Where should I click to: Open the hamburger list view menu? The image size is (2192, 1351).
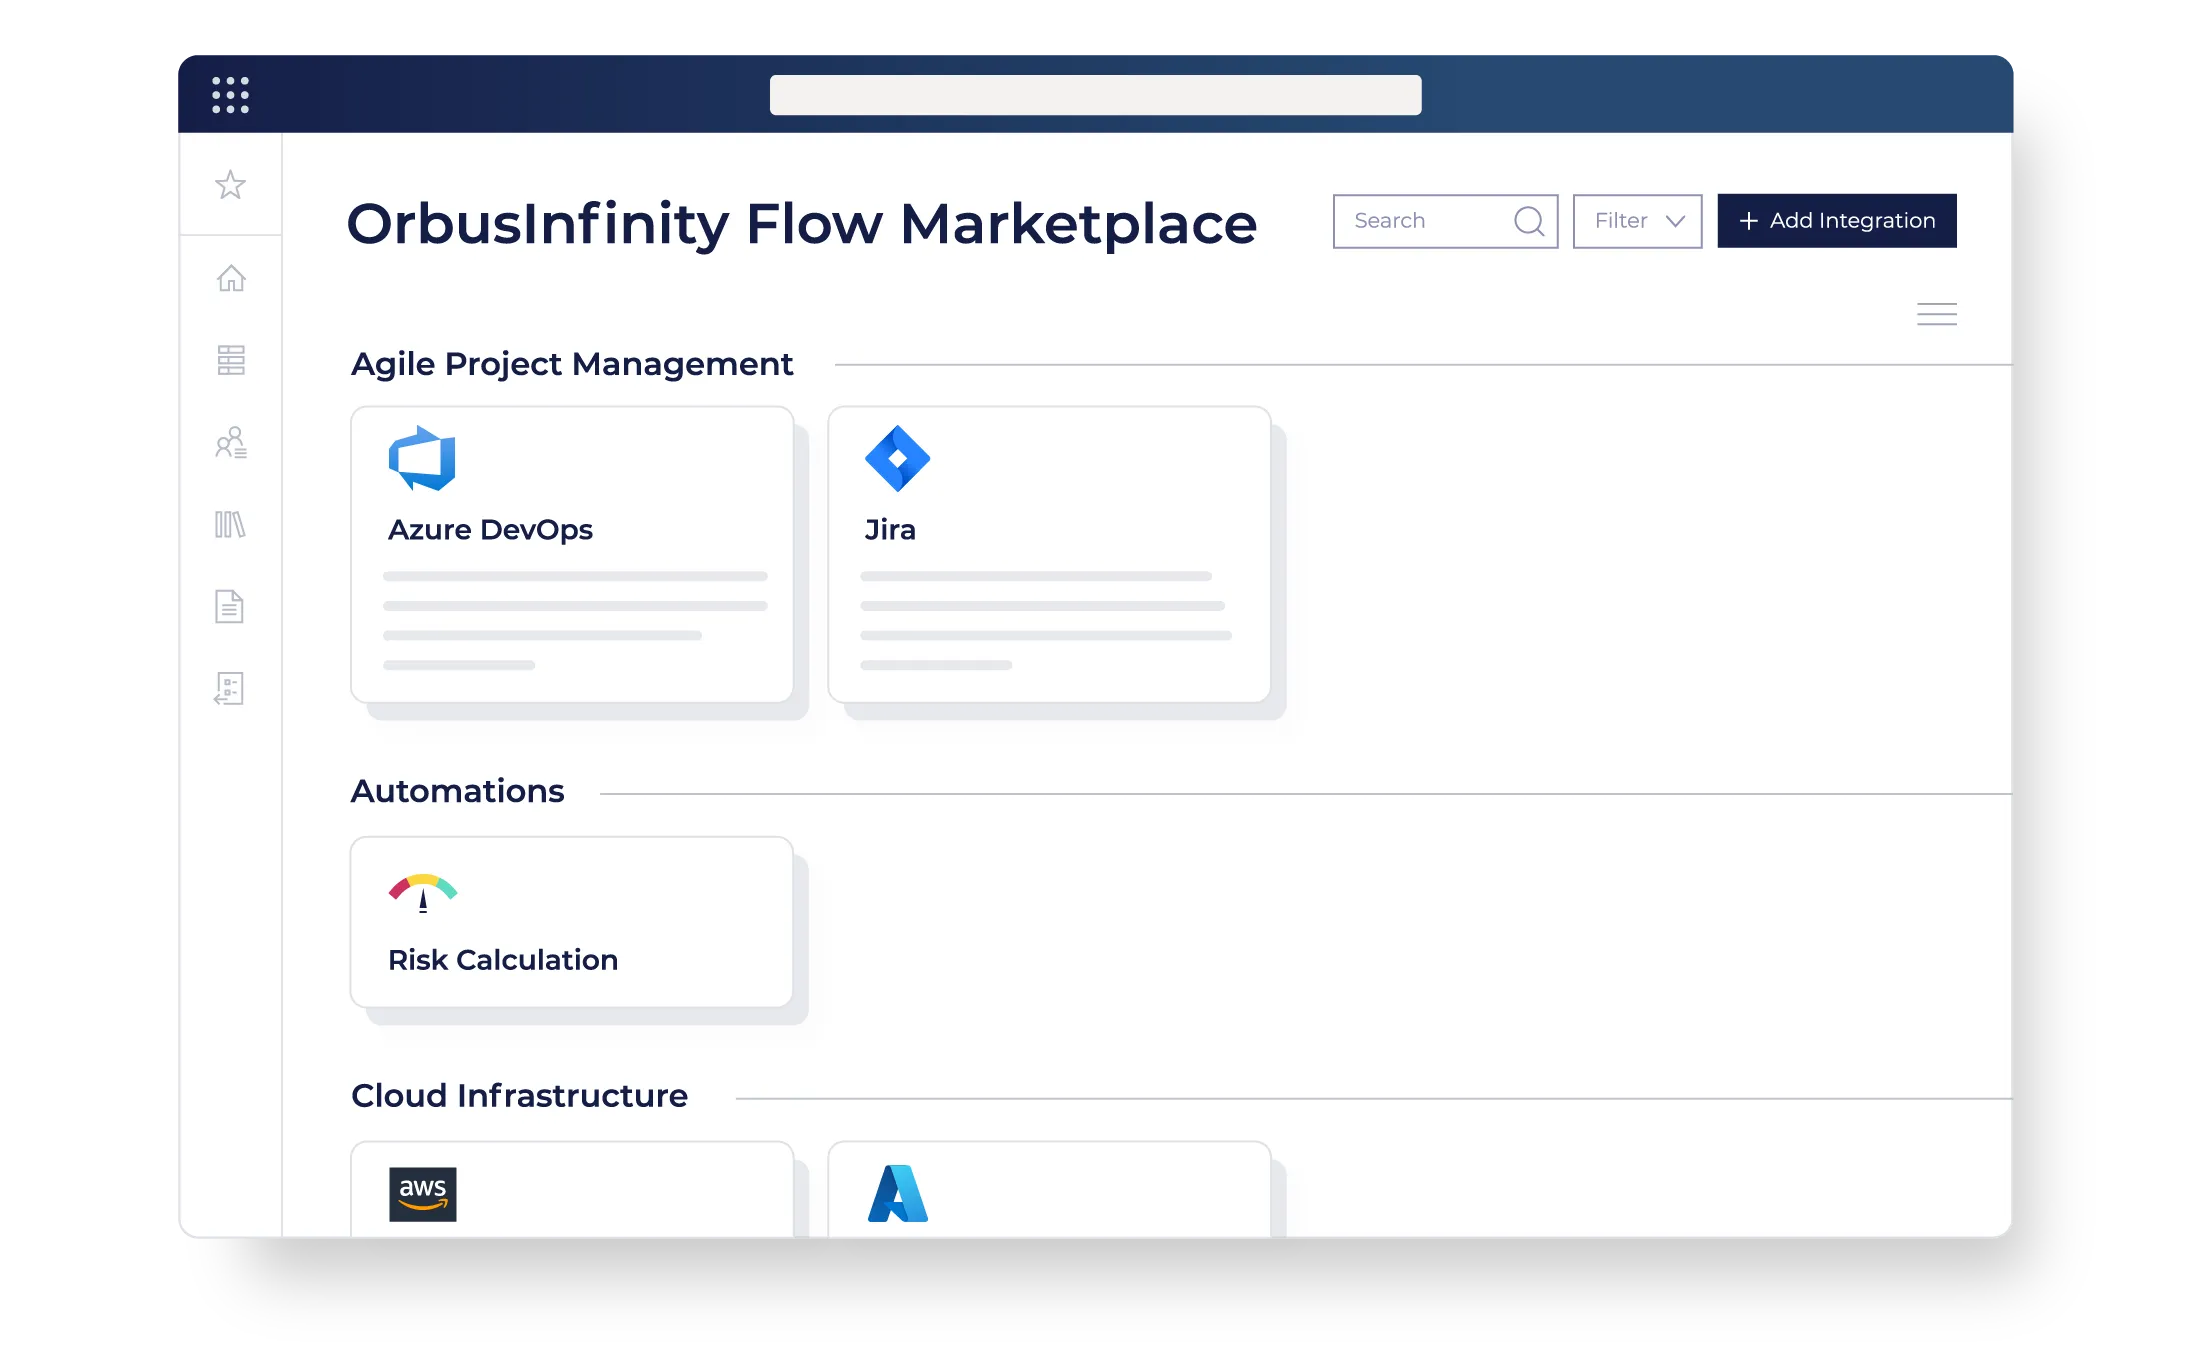1936,314
